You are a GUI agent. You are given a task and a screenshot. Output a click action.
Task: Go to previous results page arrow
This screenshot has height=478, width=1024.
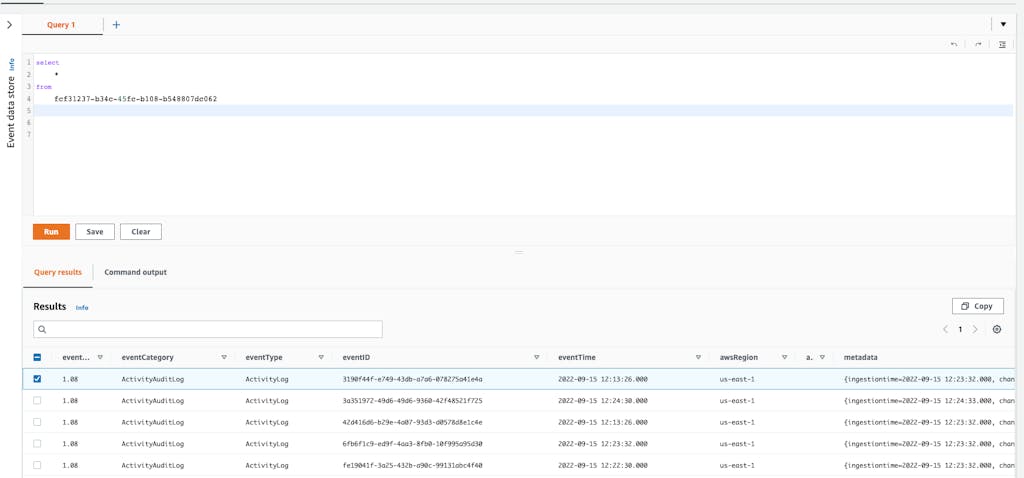point(945,329)
